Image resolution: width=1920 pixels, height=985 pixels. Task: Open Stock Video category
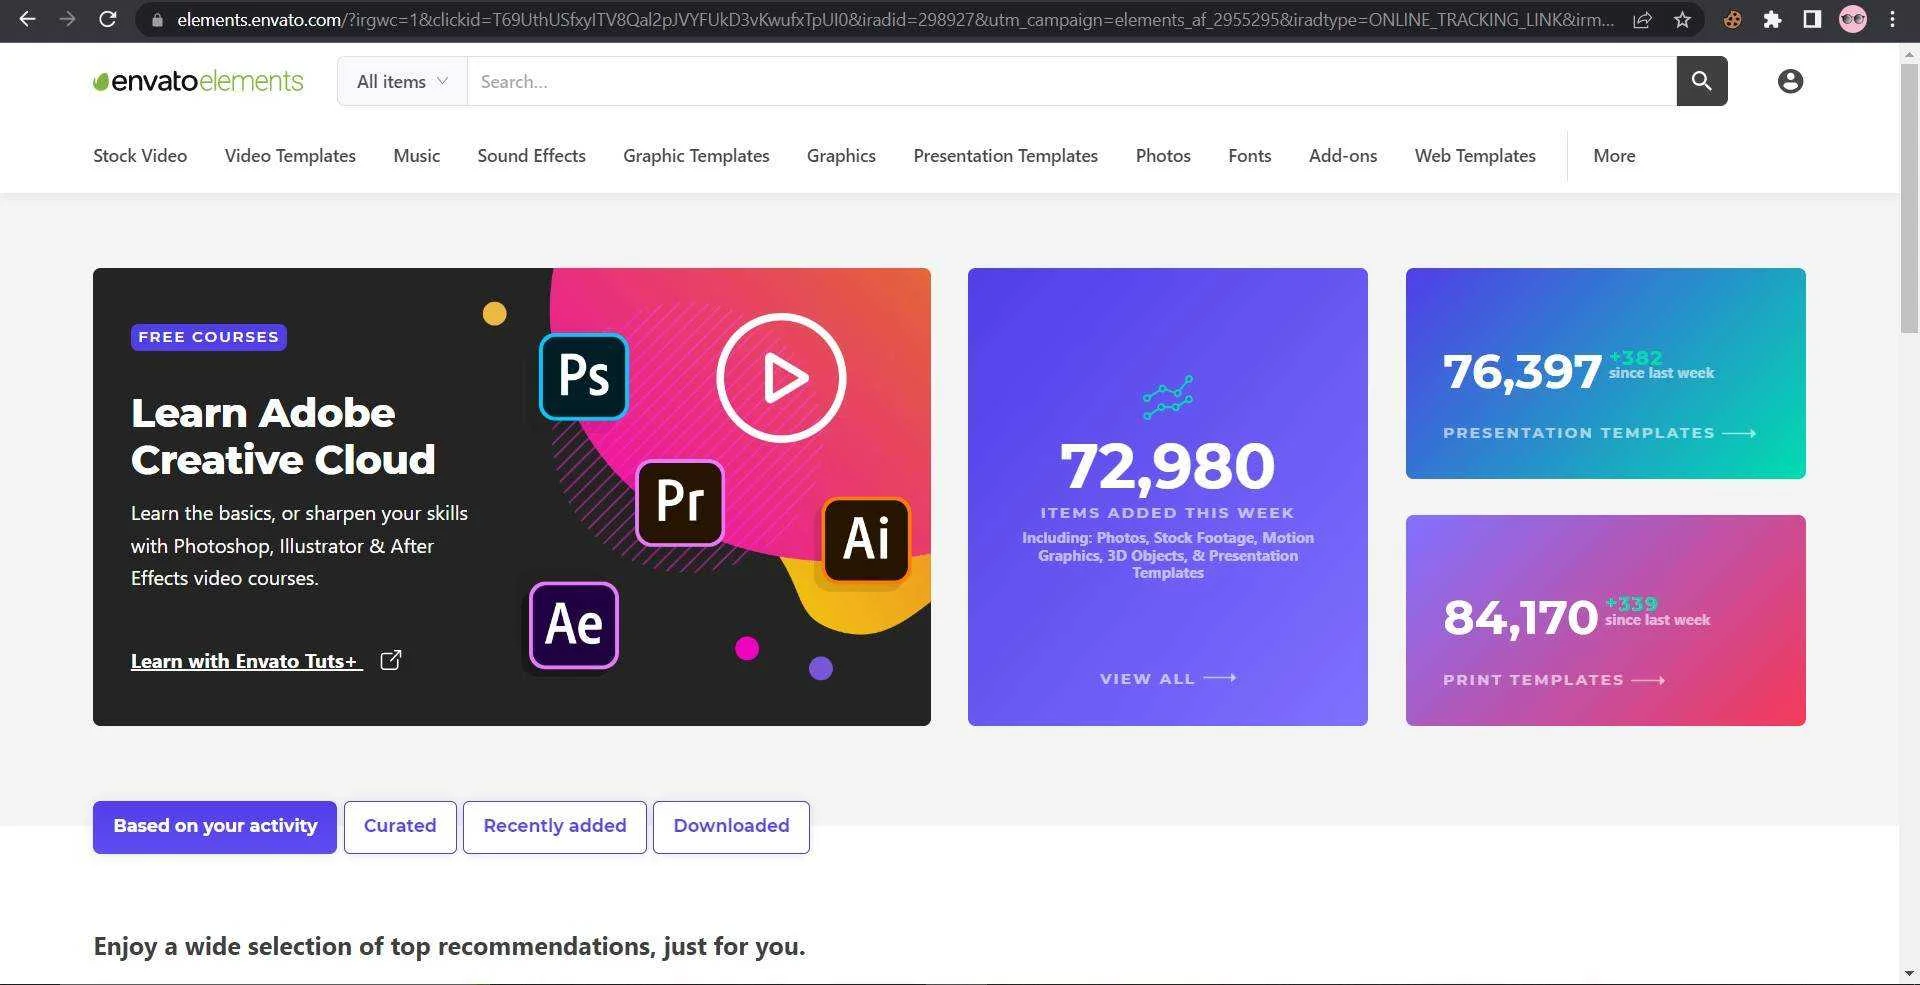click(140, 156)
